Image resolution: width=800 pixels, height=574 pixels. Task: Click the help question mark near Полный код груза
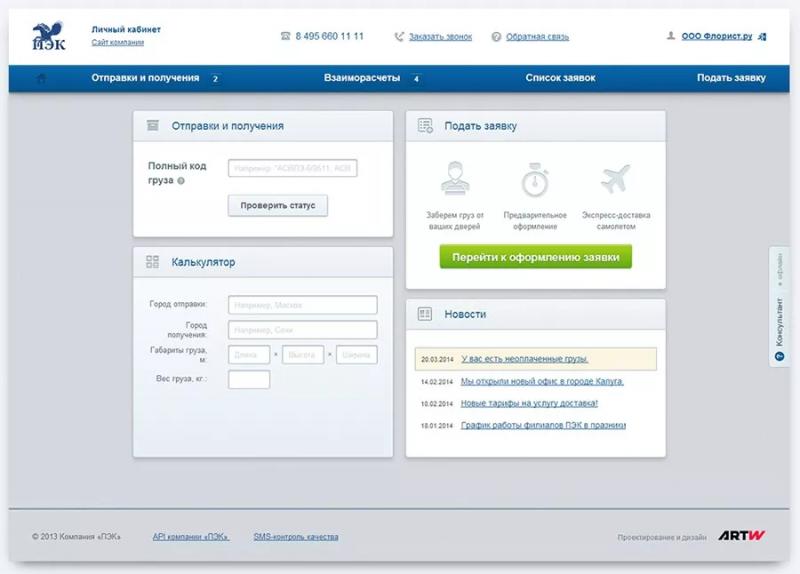coord(181,181)
